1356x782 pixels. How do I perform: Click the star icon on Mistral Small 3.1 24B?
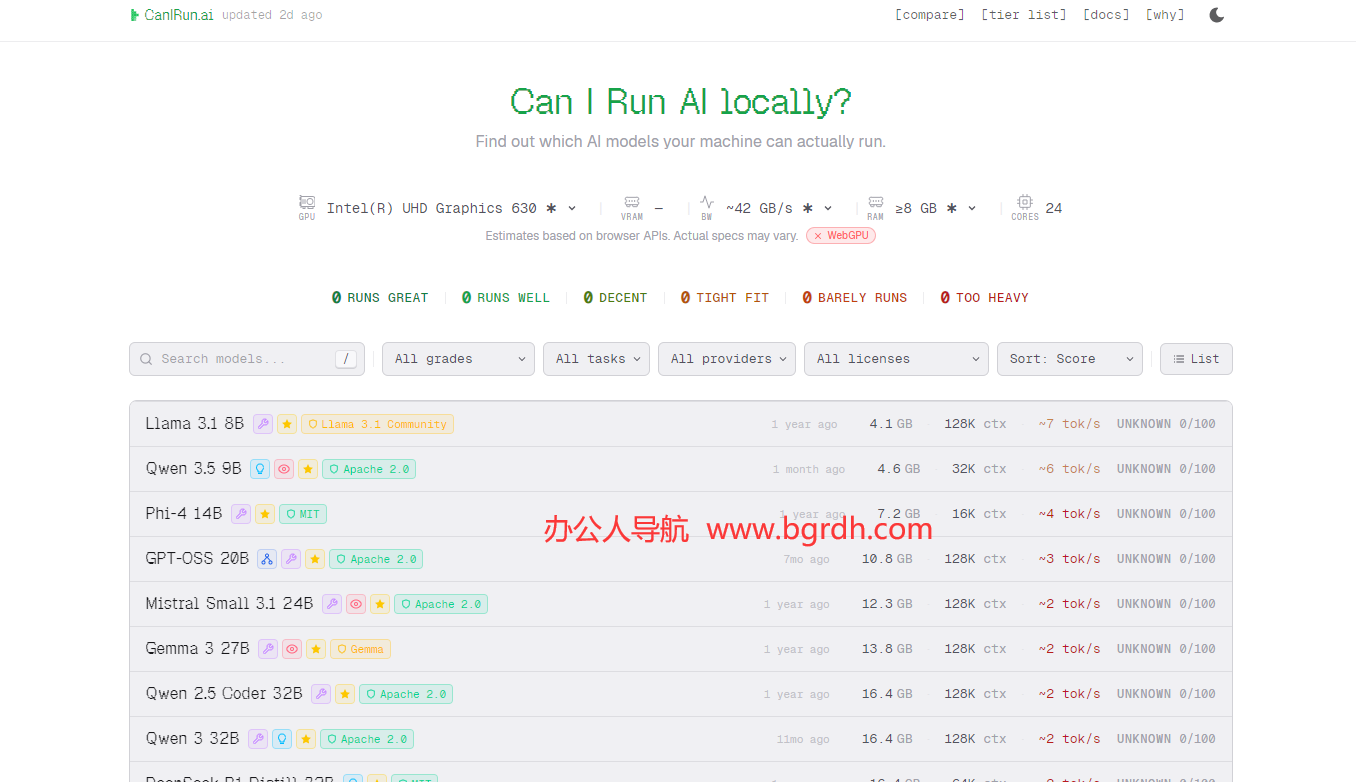[x=380, y=604]
